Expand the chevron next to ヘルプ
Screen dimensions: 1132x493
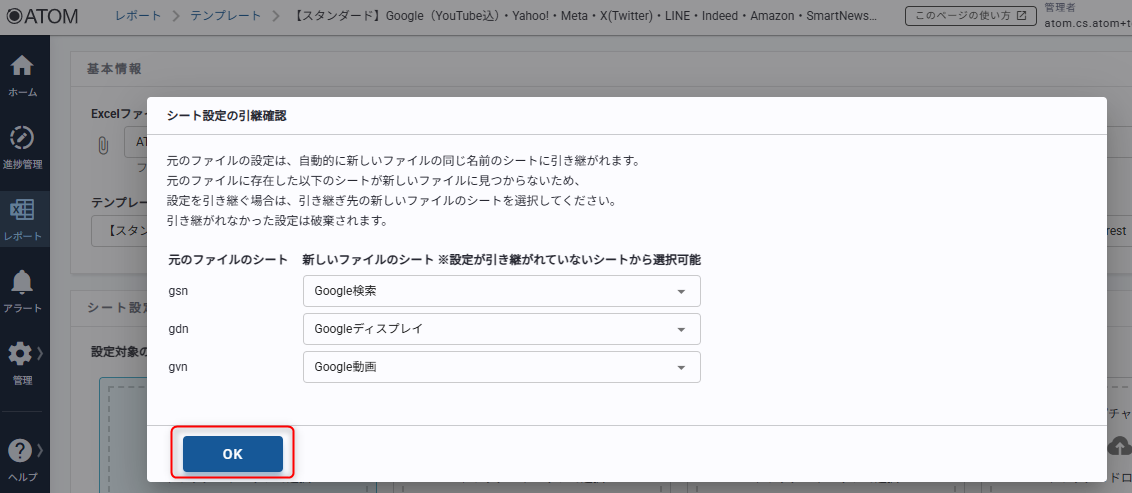tap(41, 451)
